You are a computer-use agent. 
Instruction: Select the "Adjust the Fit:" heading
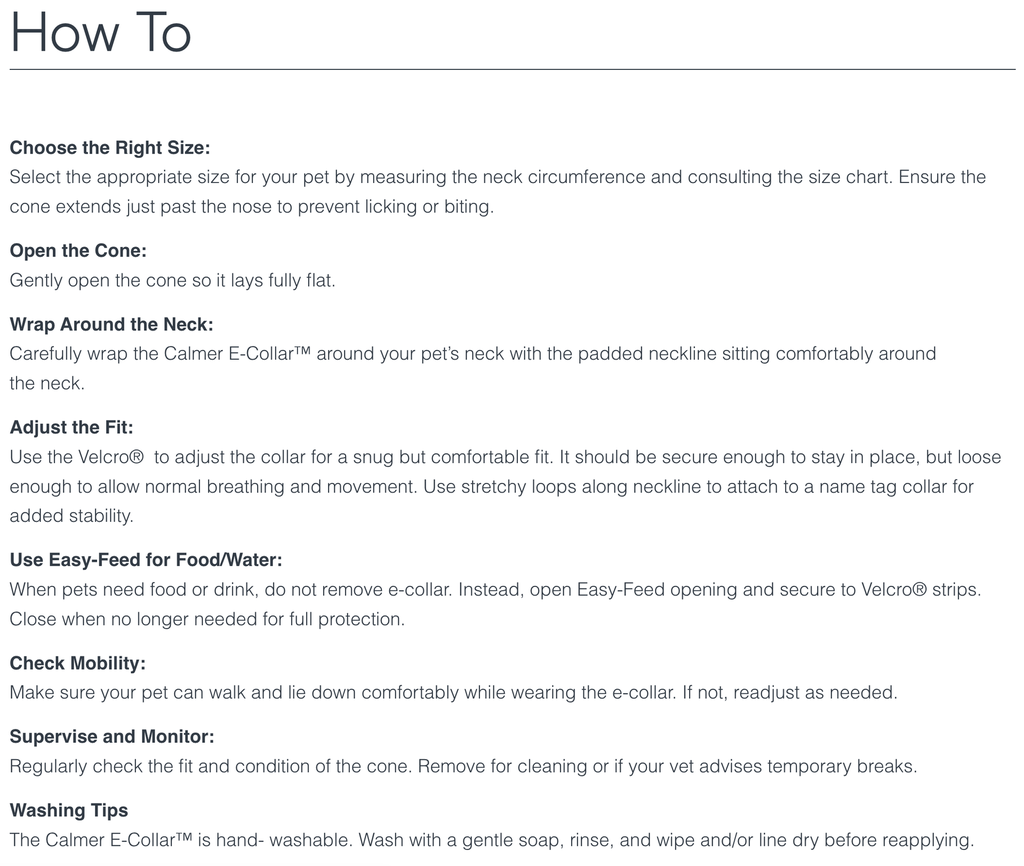point(71,428)
